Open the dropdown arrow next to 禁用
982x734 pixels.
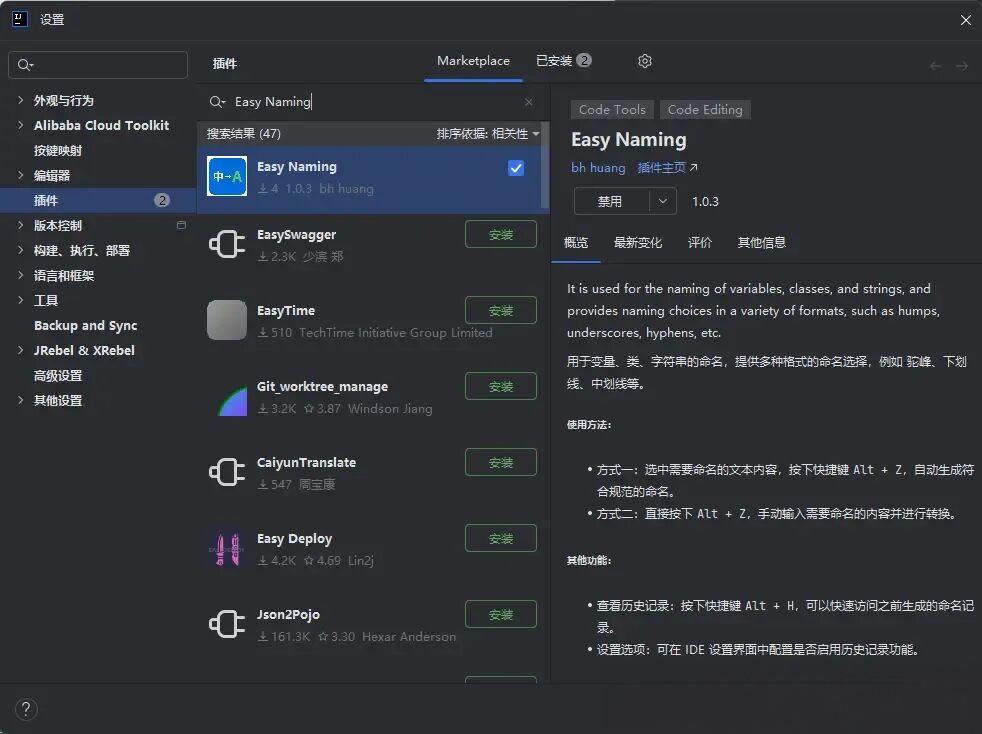coord(662,201)
